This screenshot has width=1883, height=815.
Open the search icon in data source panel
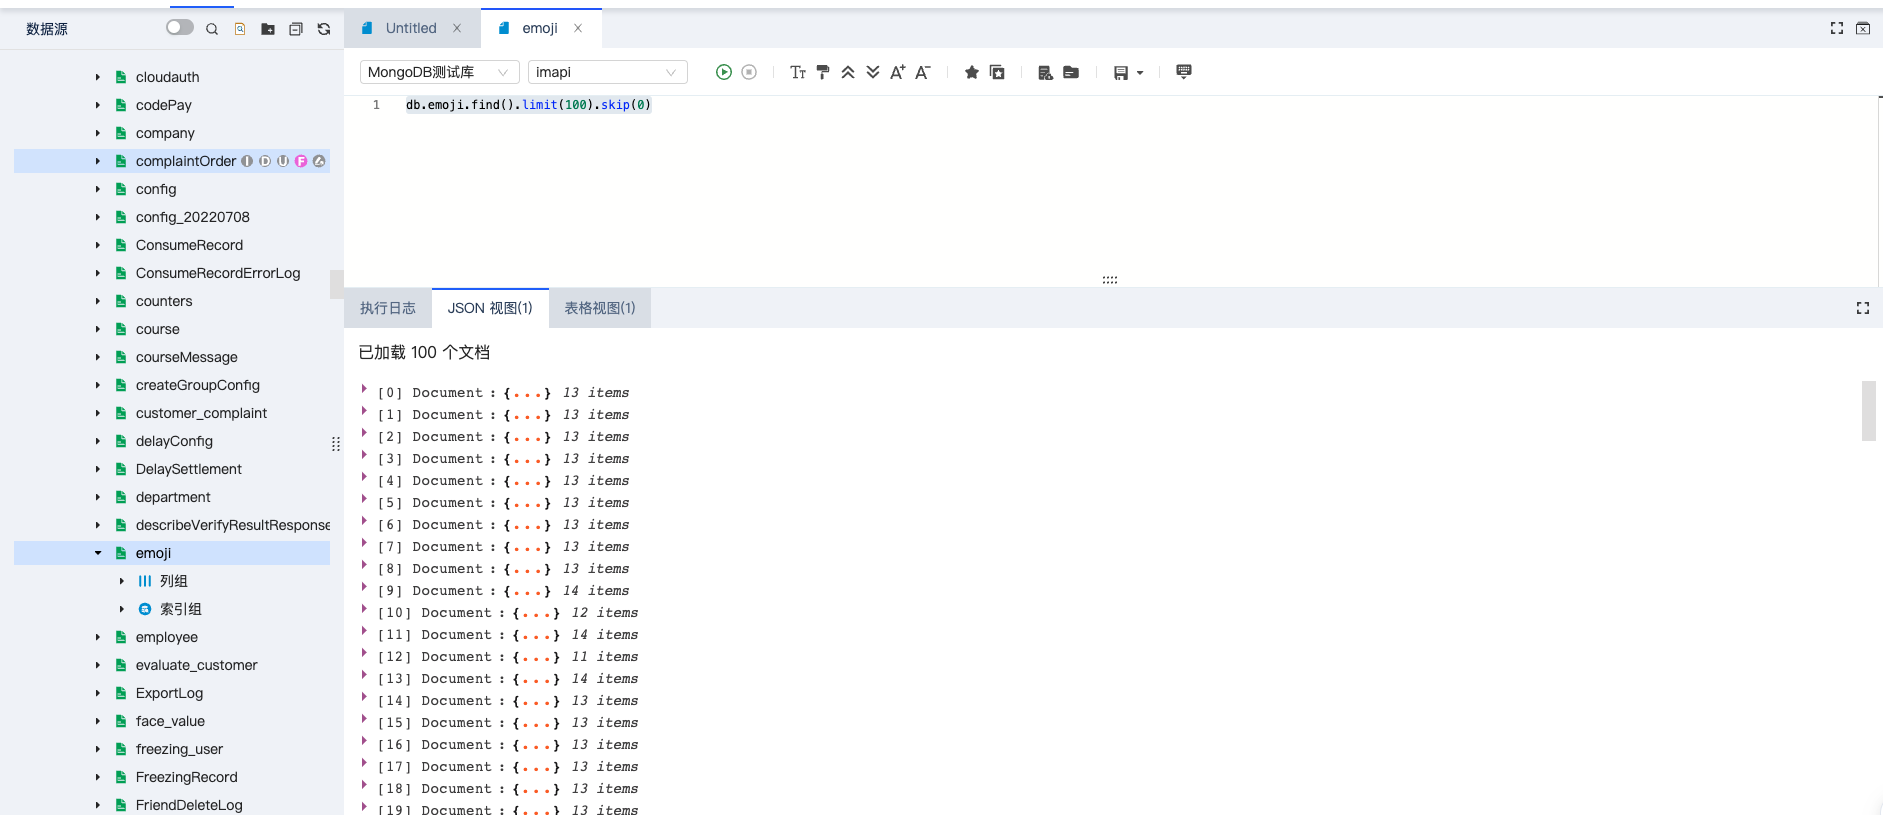point(212,29)
